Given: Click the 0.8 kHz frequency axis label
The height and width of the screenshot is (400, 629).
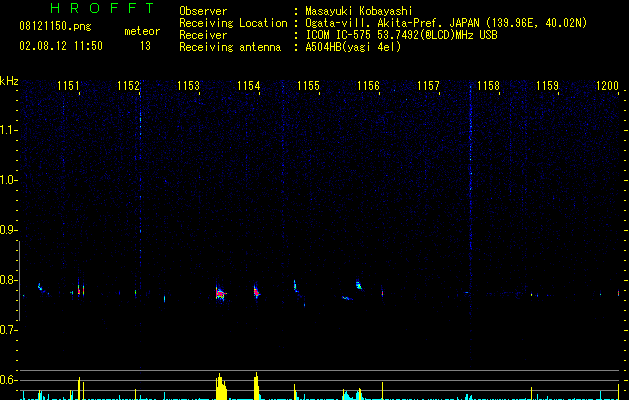Looking at the screenshot, I should (8, 280).
